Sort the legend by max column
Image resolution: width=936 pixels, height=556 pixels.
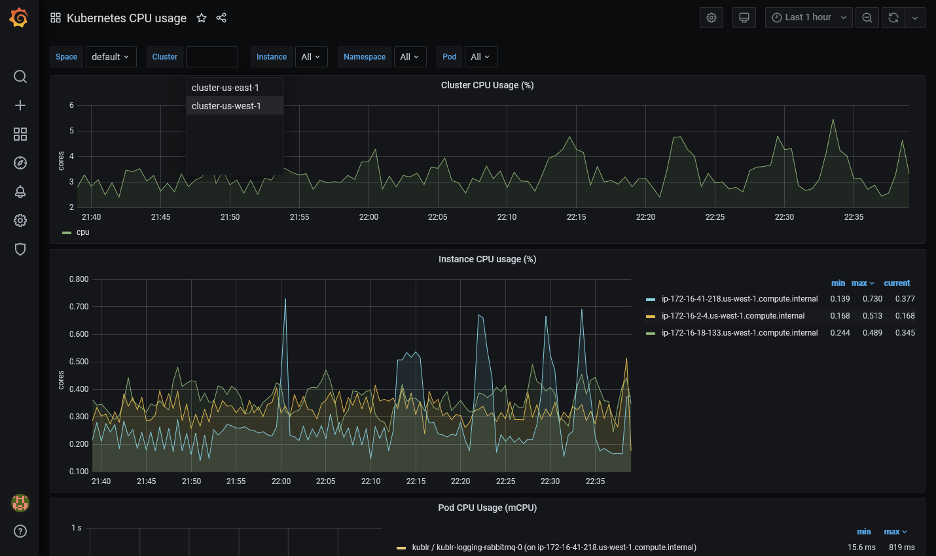coord(861,283)
